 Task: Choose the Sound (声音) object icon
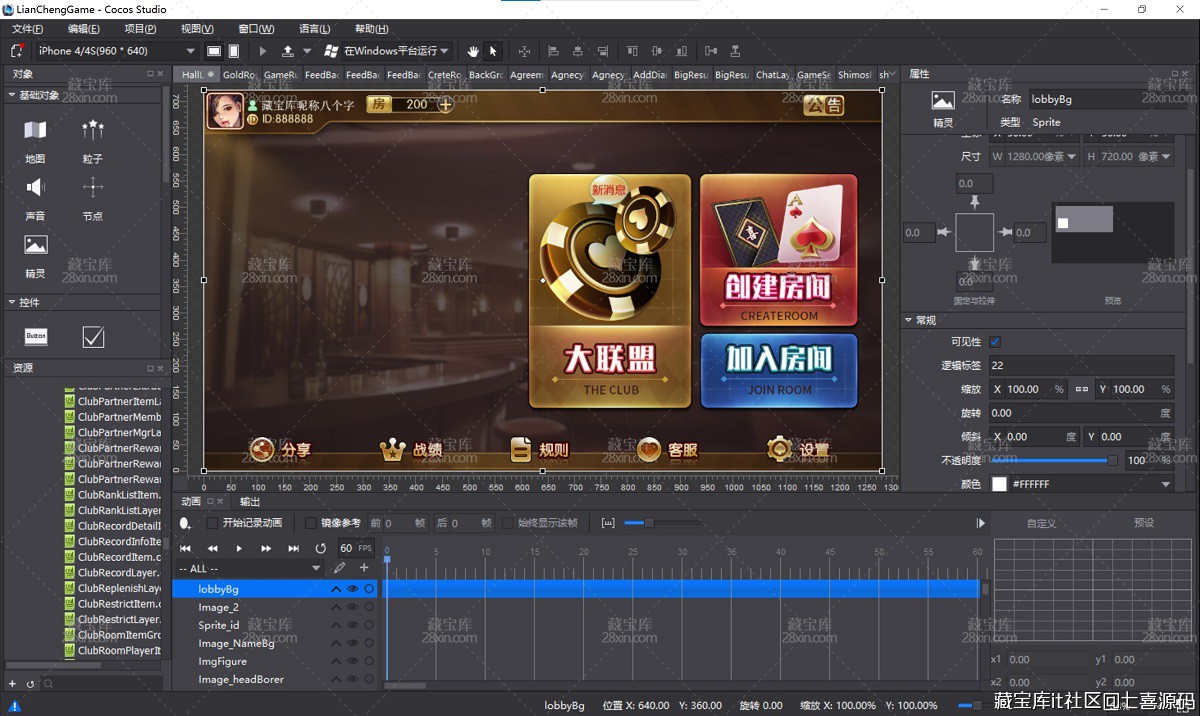(x=35, y=188)
